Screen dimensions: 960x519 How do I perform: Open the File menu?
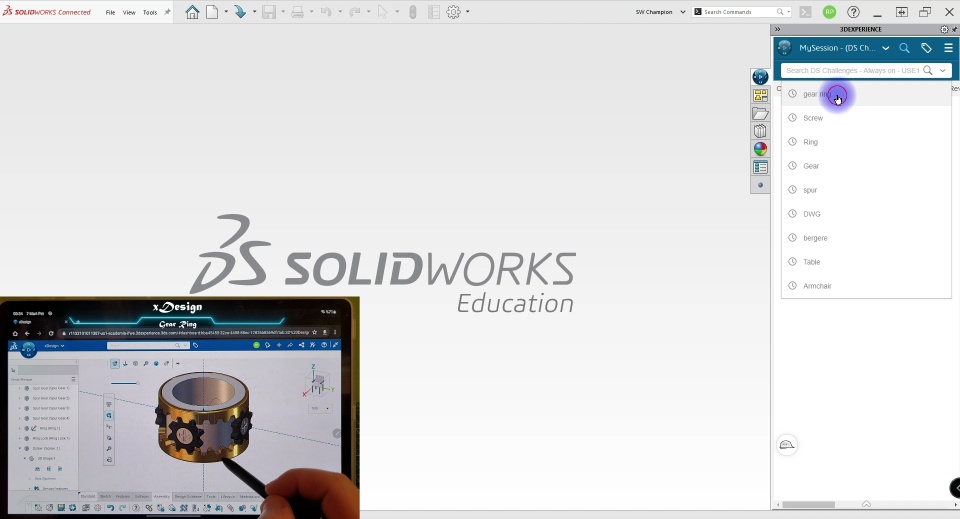pyautogui.click(x=110, y=12)
